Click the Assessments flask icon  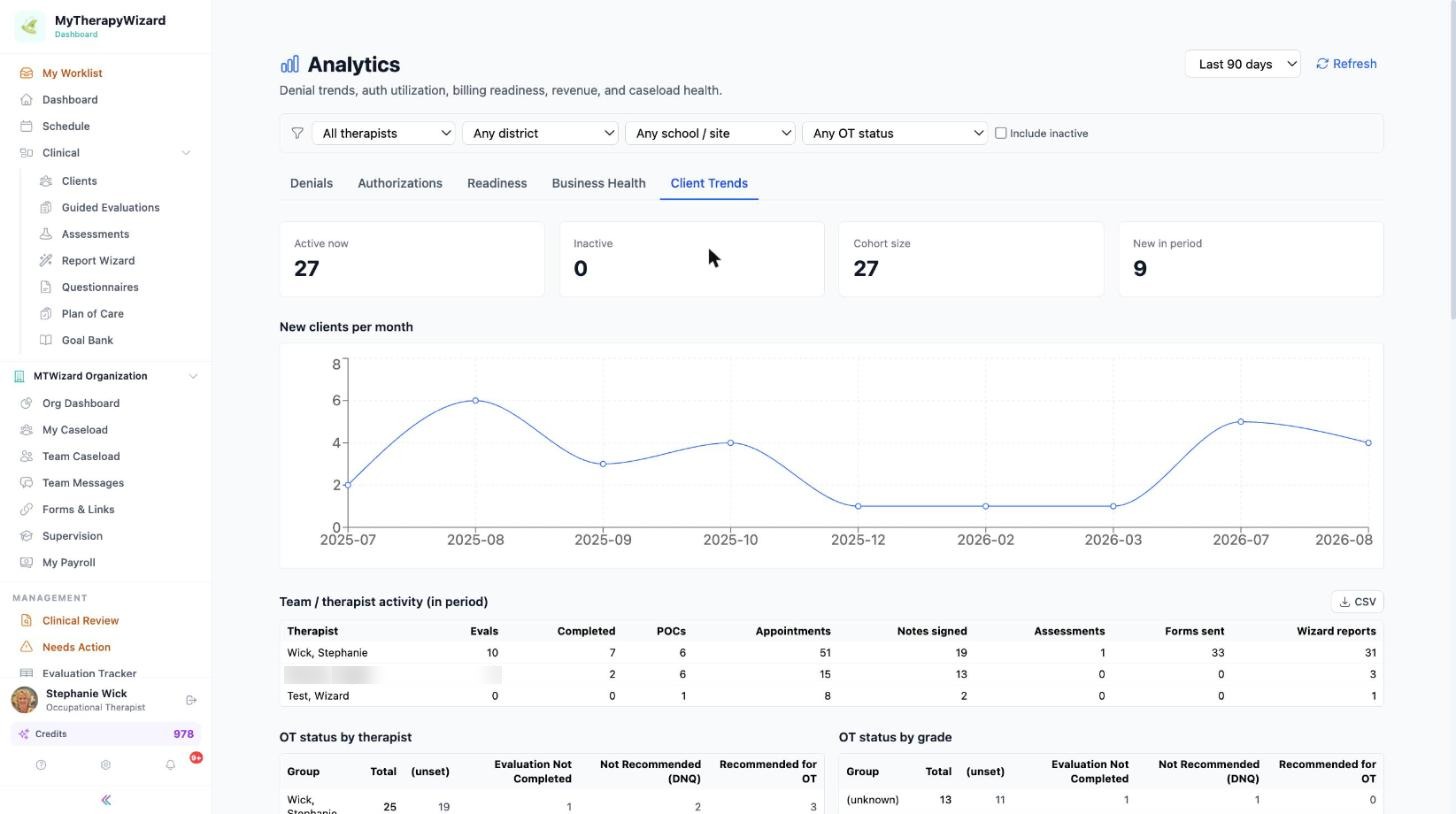coord(46,234)
